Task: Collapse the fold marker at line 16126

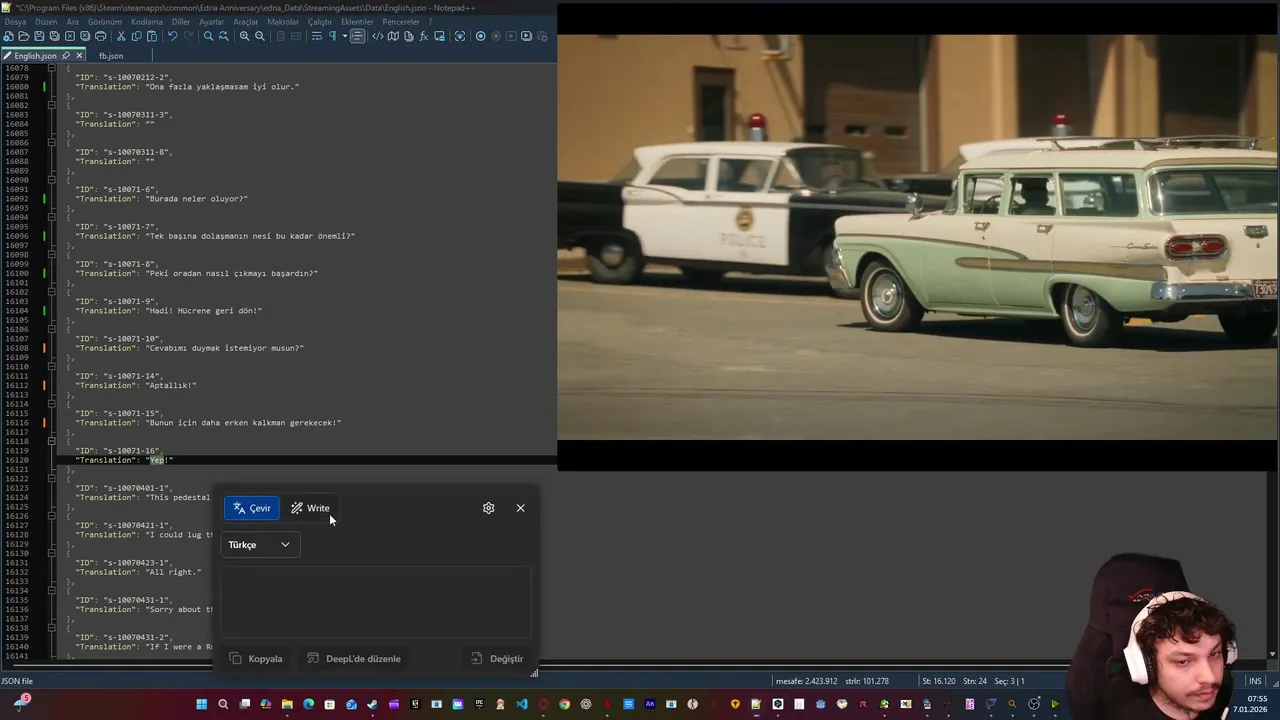Action: click(52, 516)
